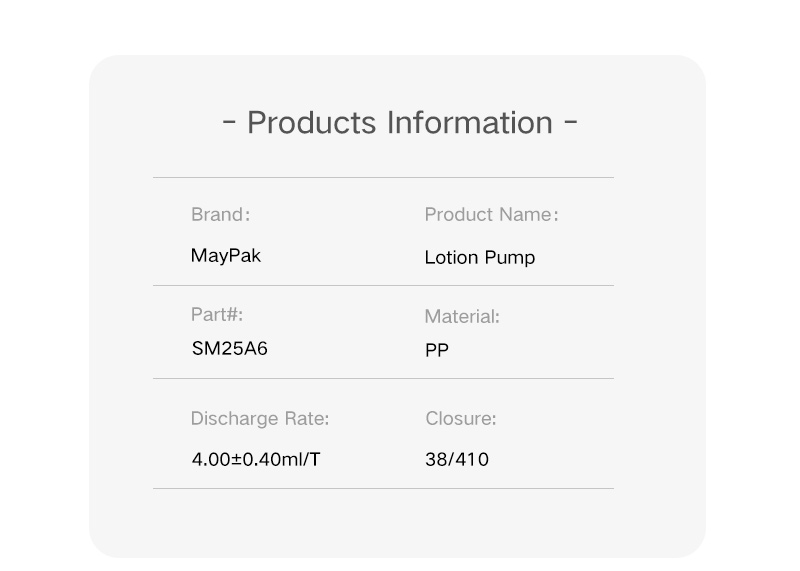Click the bottom divider below 38/410
The height and width of the screenshot is (571, 800).
coord(384,488)
